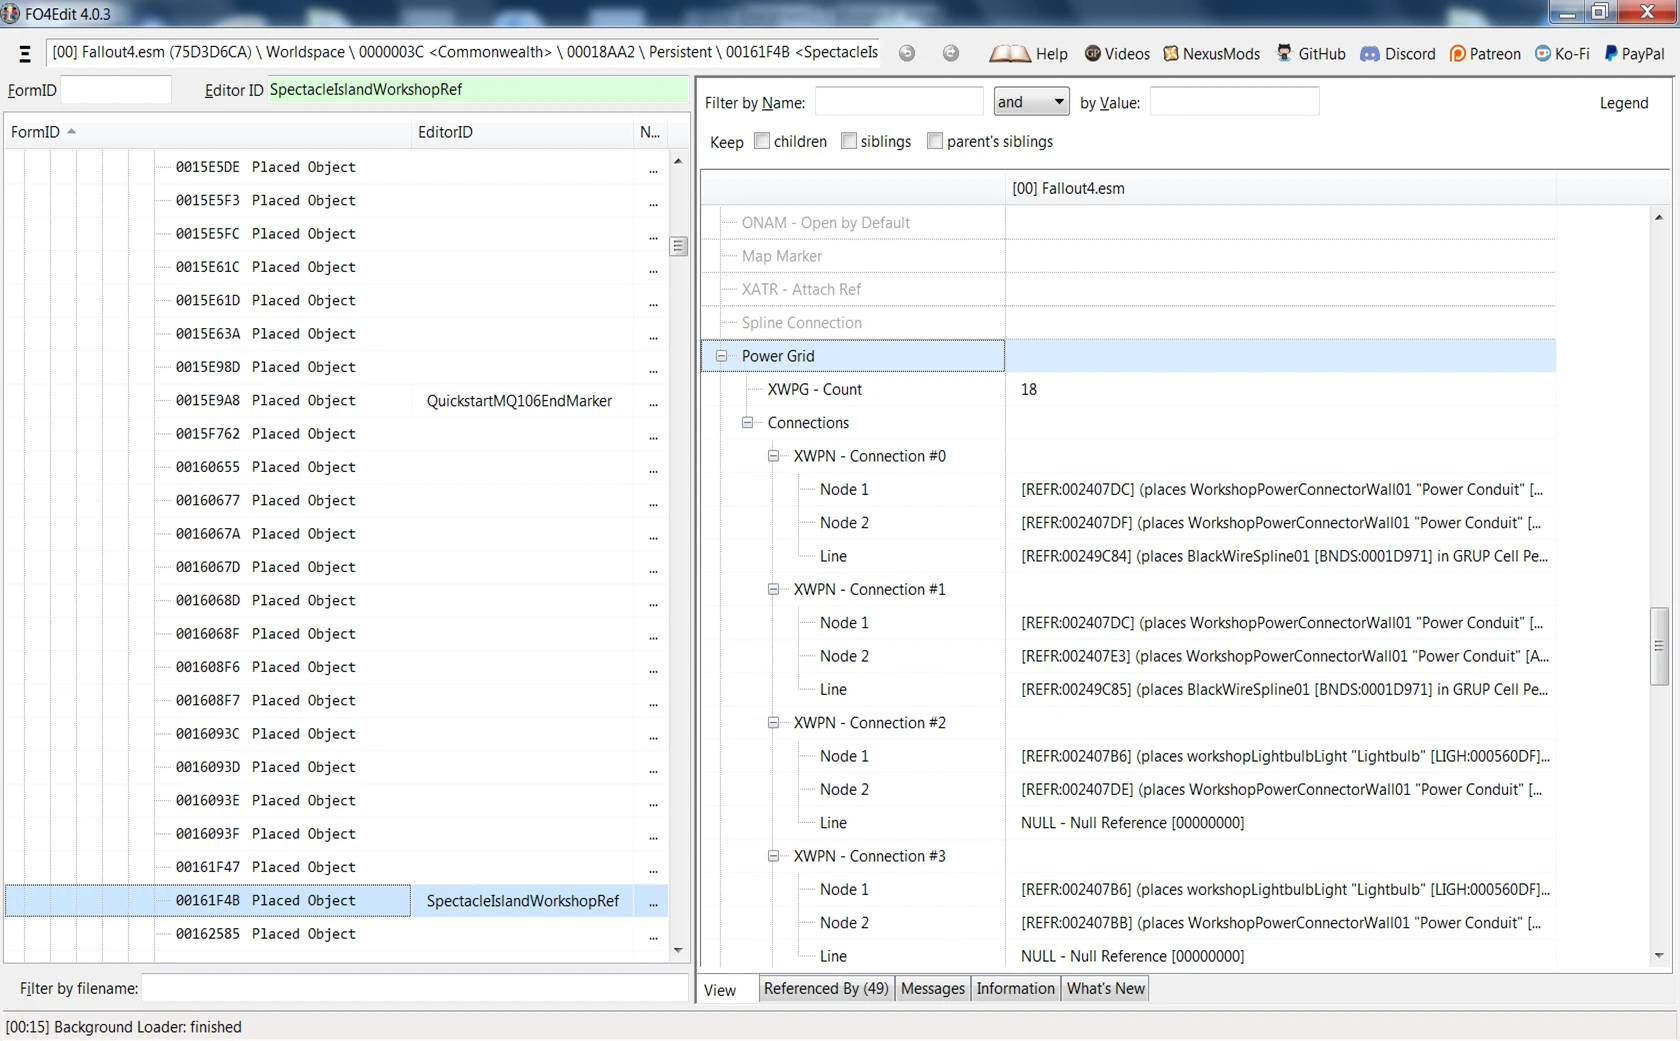Click the Filter by filename field
This screenshot has width=1680, height=1041.
[x=414, y=988]
